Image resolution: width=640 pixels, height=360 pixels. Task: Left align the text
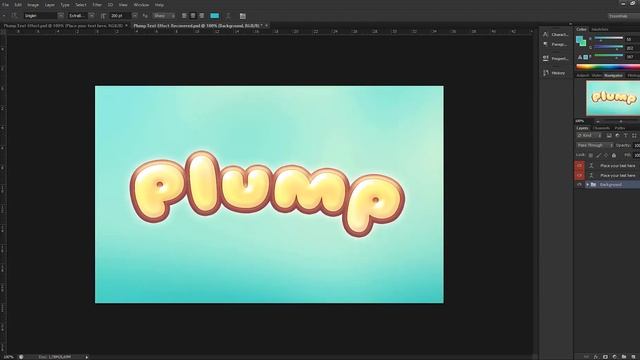click(x=184, y=16)
